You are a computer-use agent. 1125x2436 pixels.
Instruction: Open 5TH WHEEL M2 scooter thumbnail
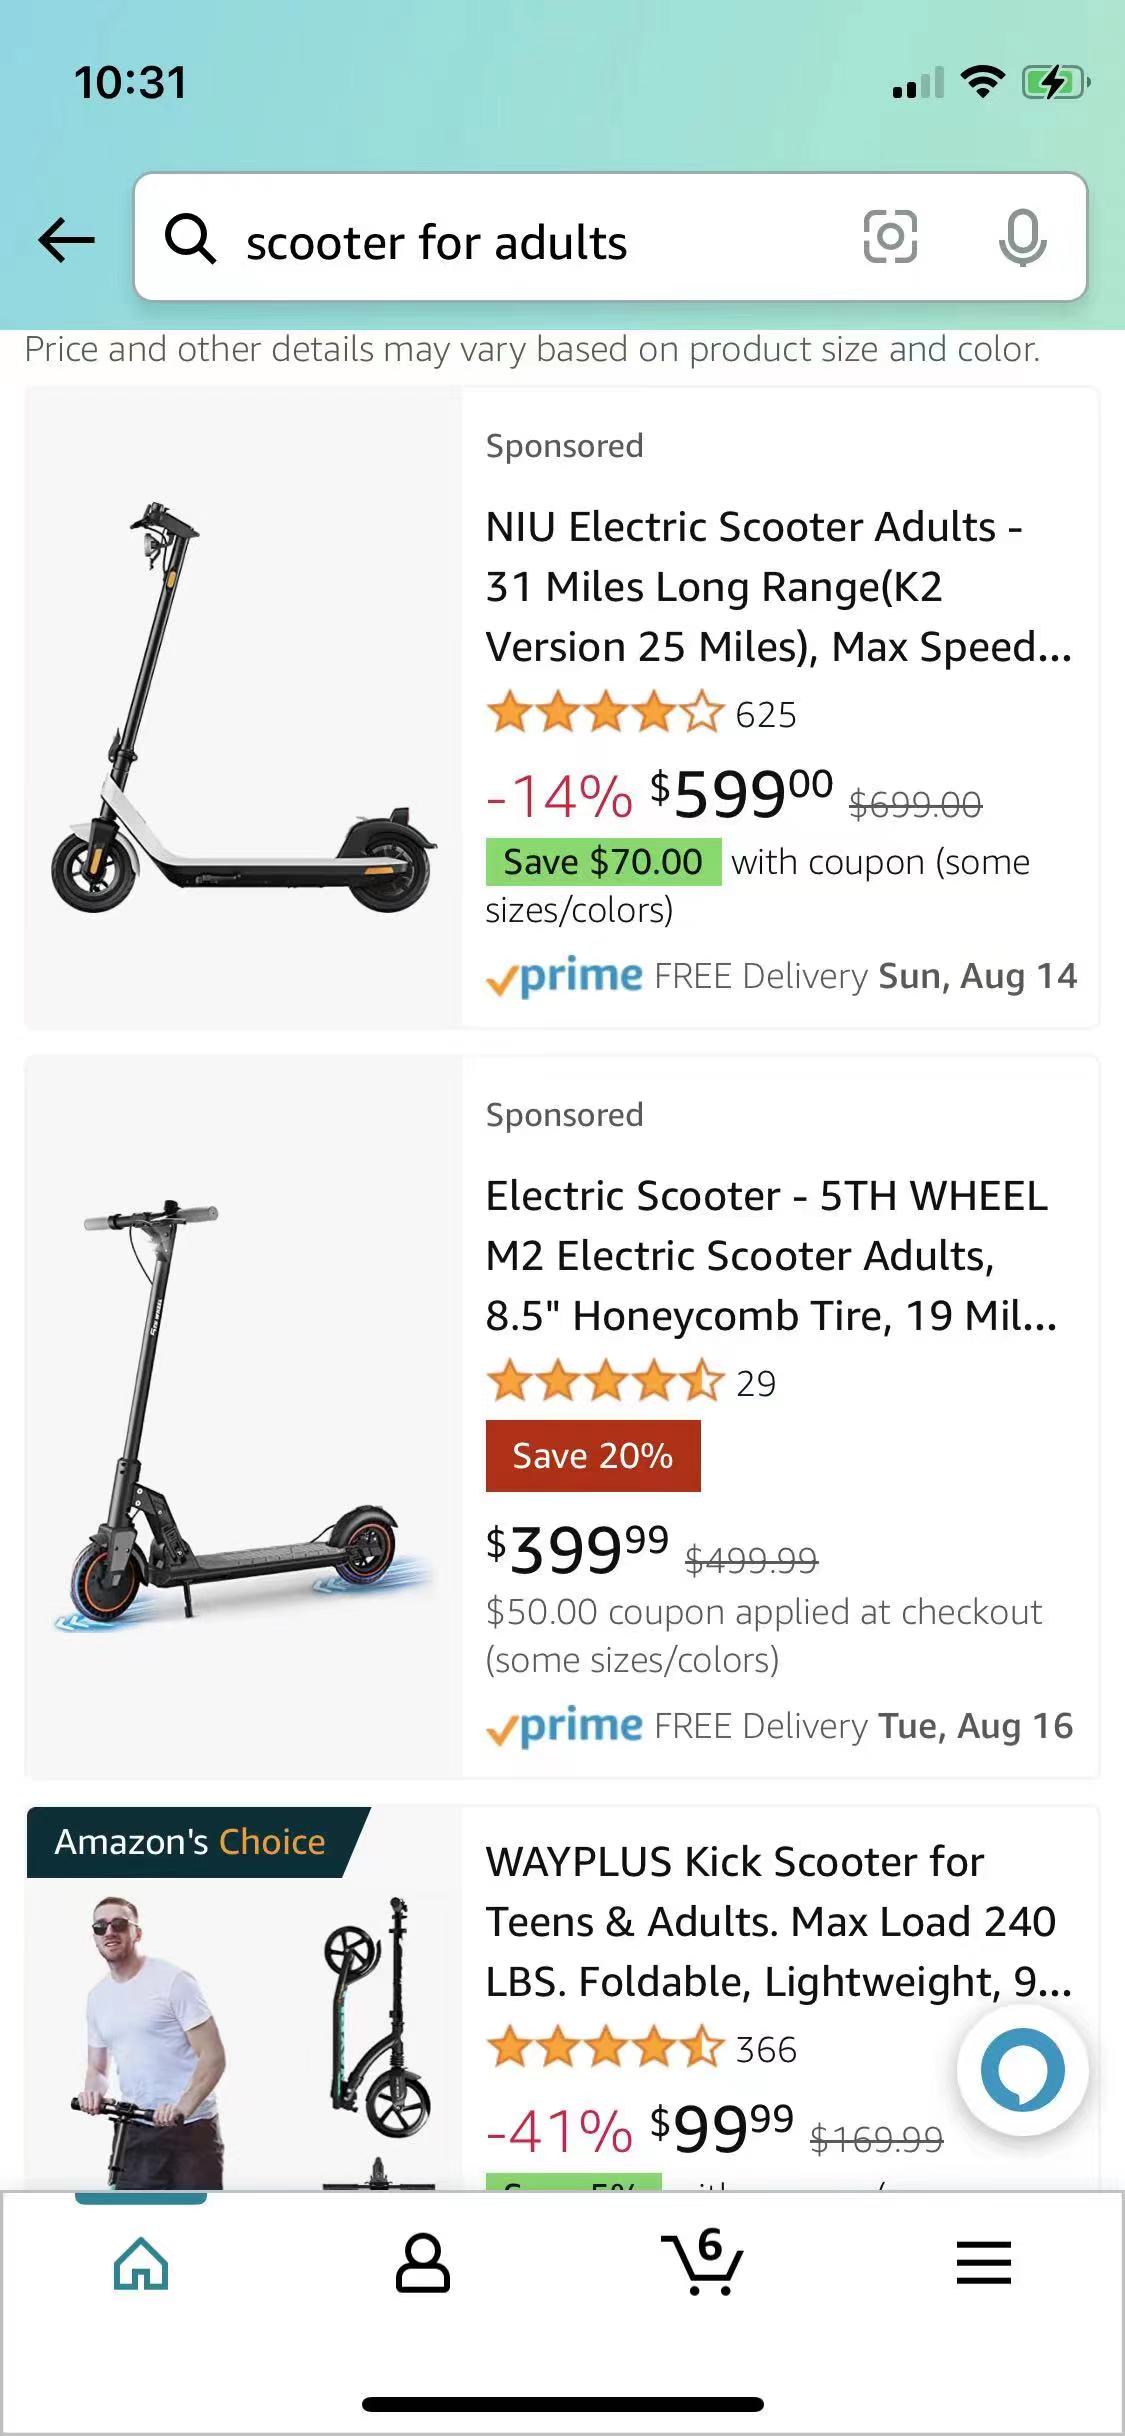tap(243, 1416)
